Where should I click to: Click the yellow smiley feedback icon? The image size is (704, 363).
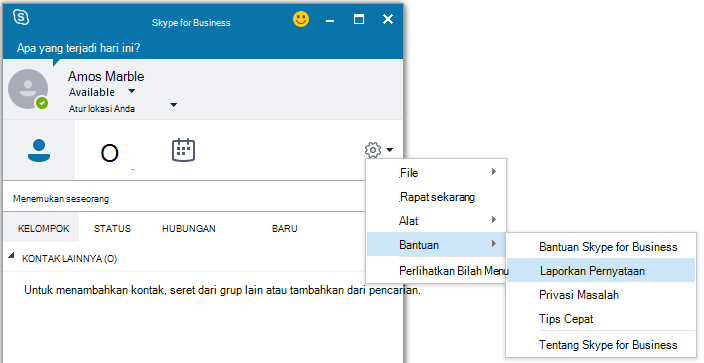(301, 19)
